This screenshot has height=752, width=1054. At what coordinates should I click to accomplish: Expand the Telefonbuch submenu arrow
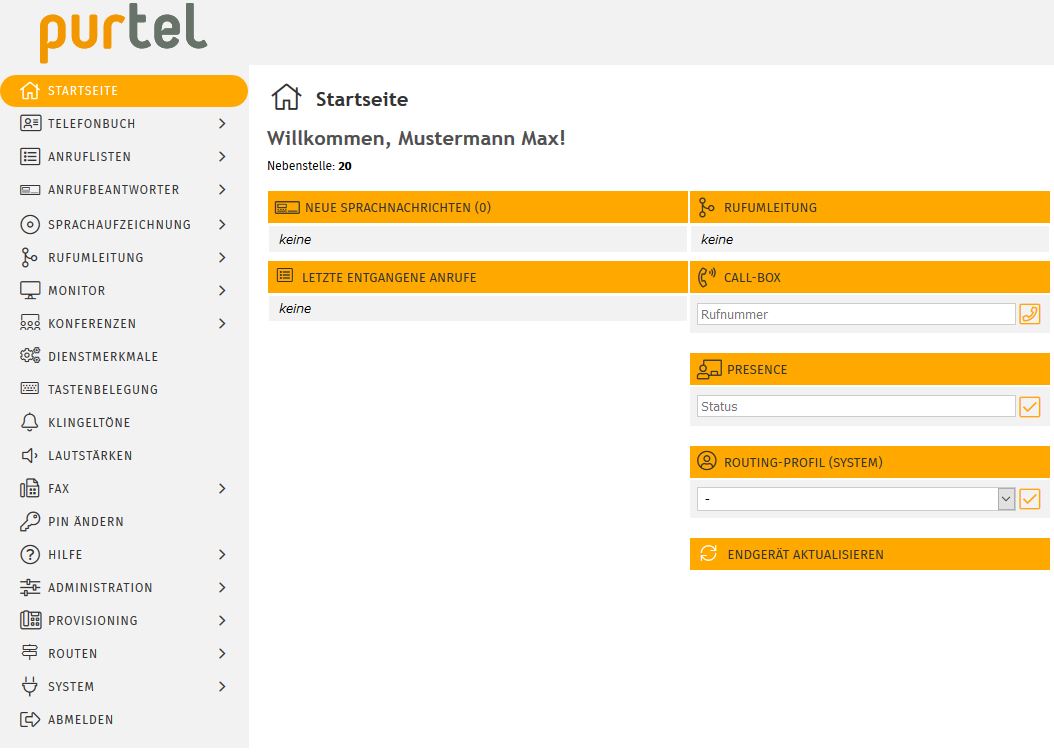(x=222, y=123)
